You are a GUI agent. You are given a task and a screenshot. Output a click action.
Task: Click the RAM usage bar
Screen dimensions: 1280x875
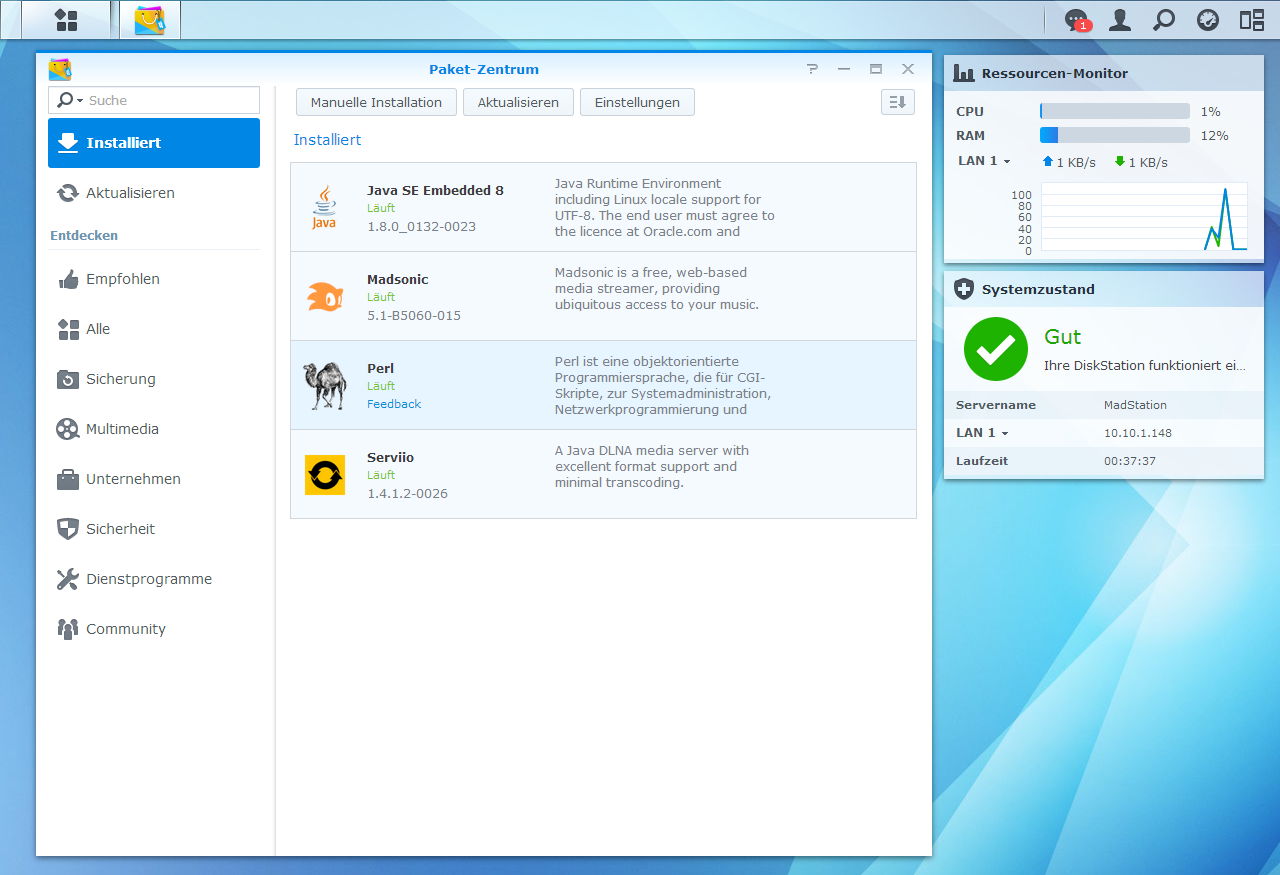point(1114,135)
